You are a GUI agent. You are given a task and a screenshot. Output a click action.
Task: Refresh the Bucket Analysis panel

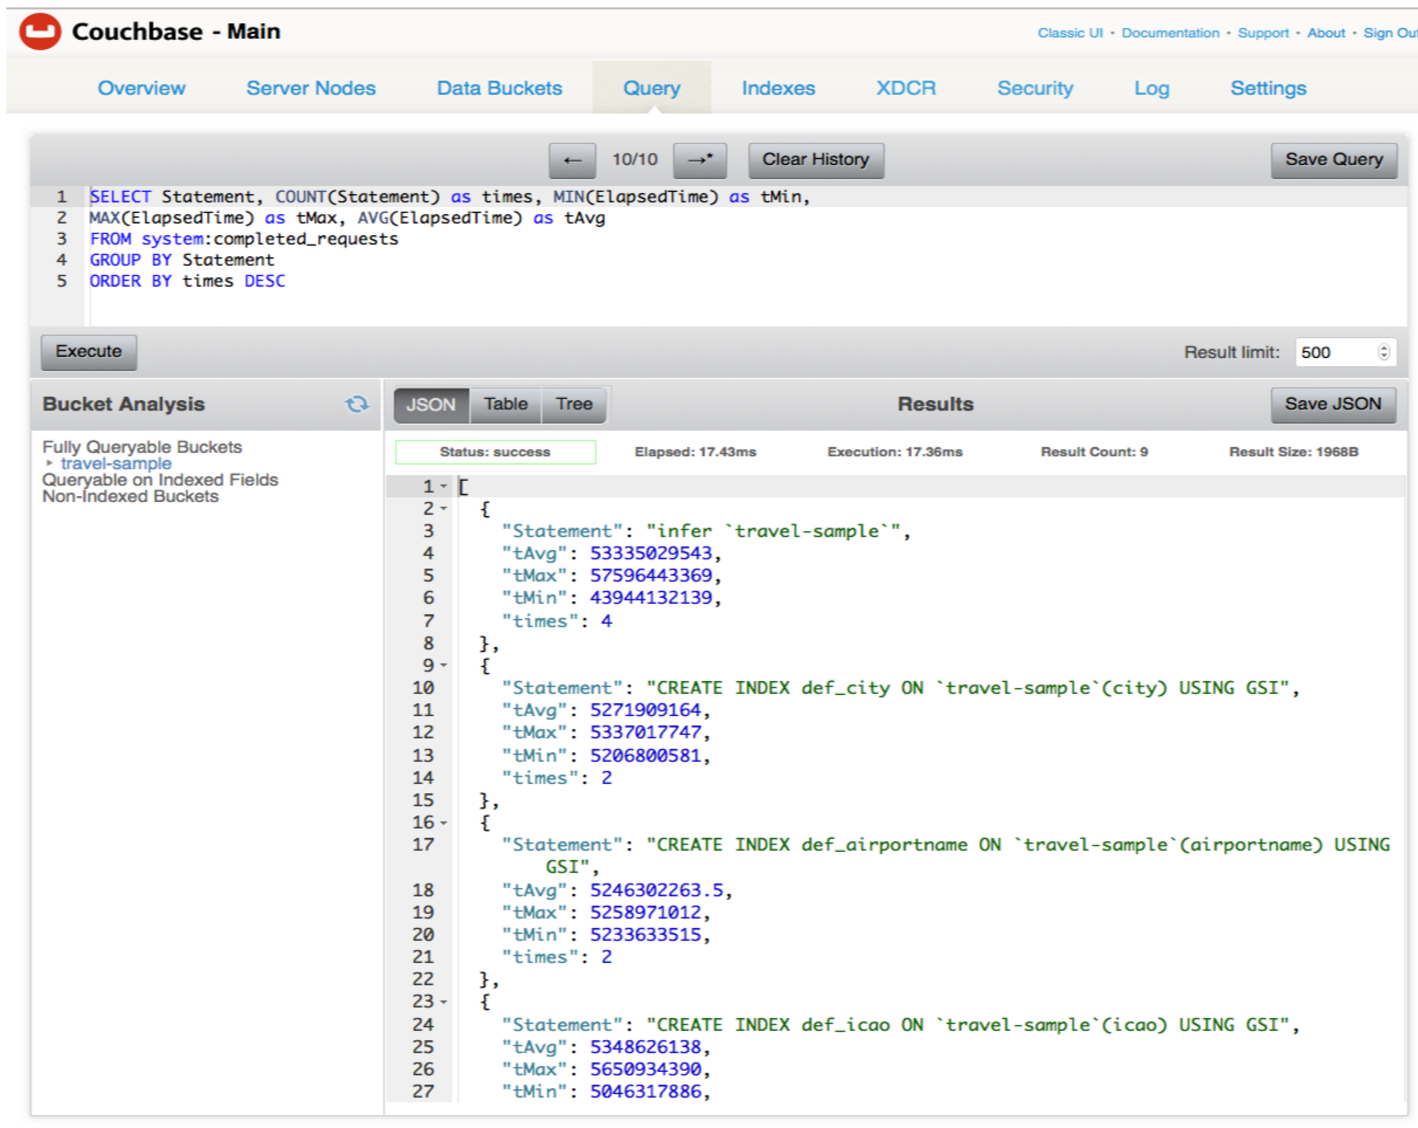pos(357,404)
